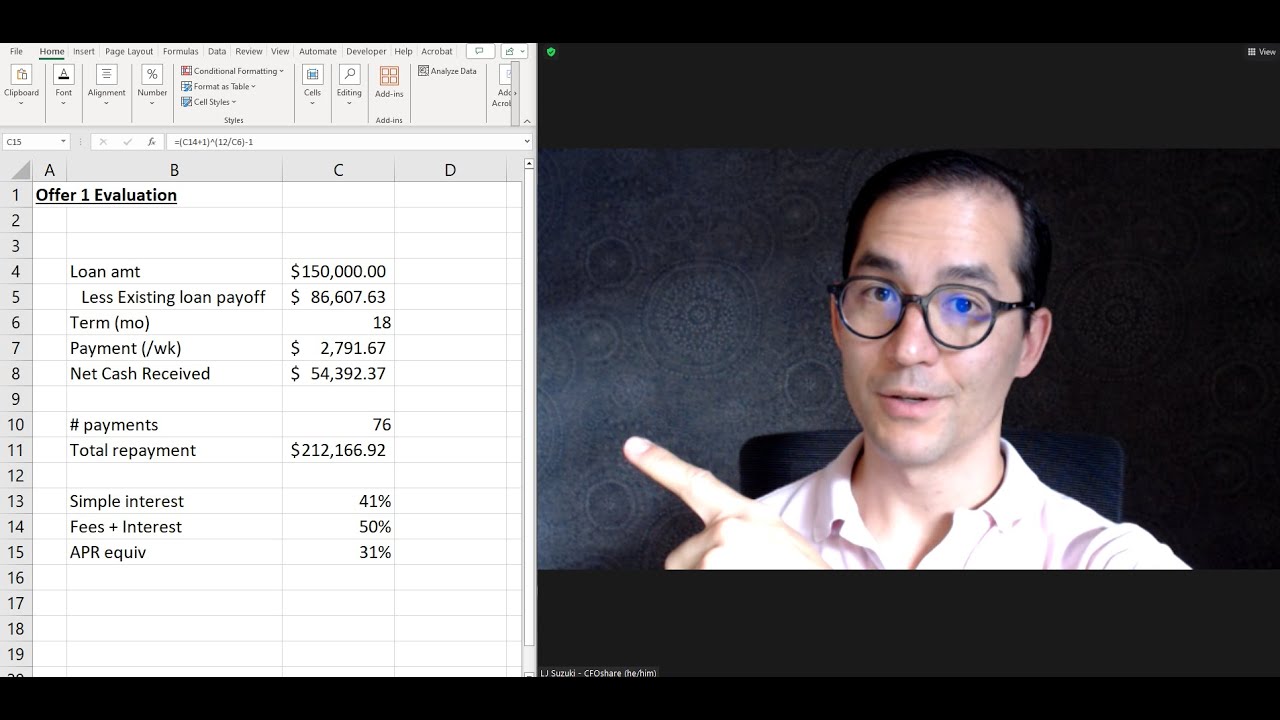Open the Name Box dropdown arrow
The height and width of the screenshot is (720, 1280).
coord(63,142)
